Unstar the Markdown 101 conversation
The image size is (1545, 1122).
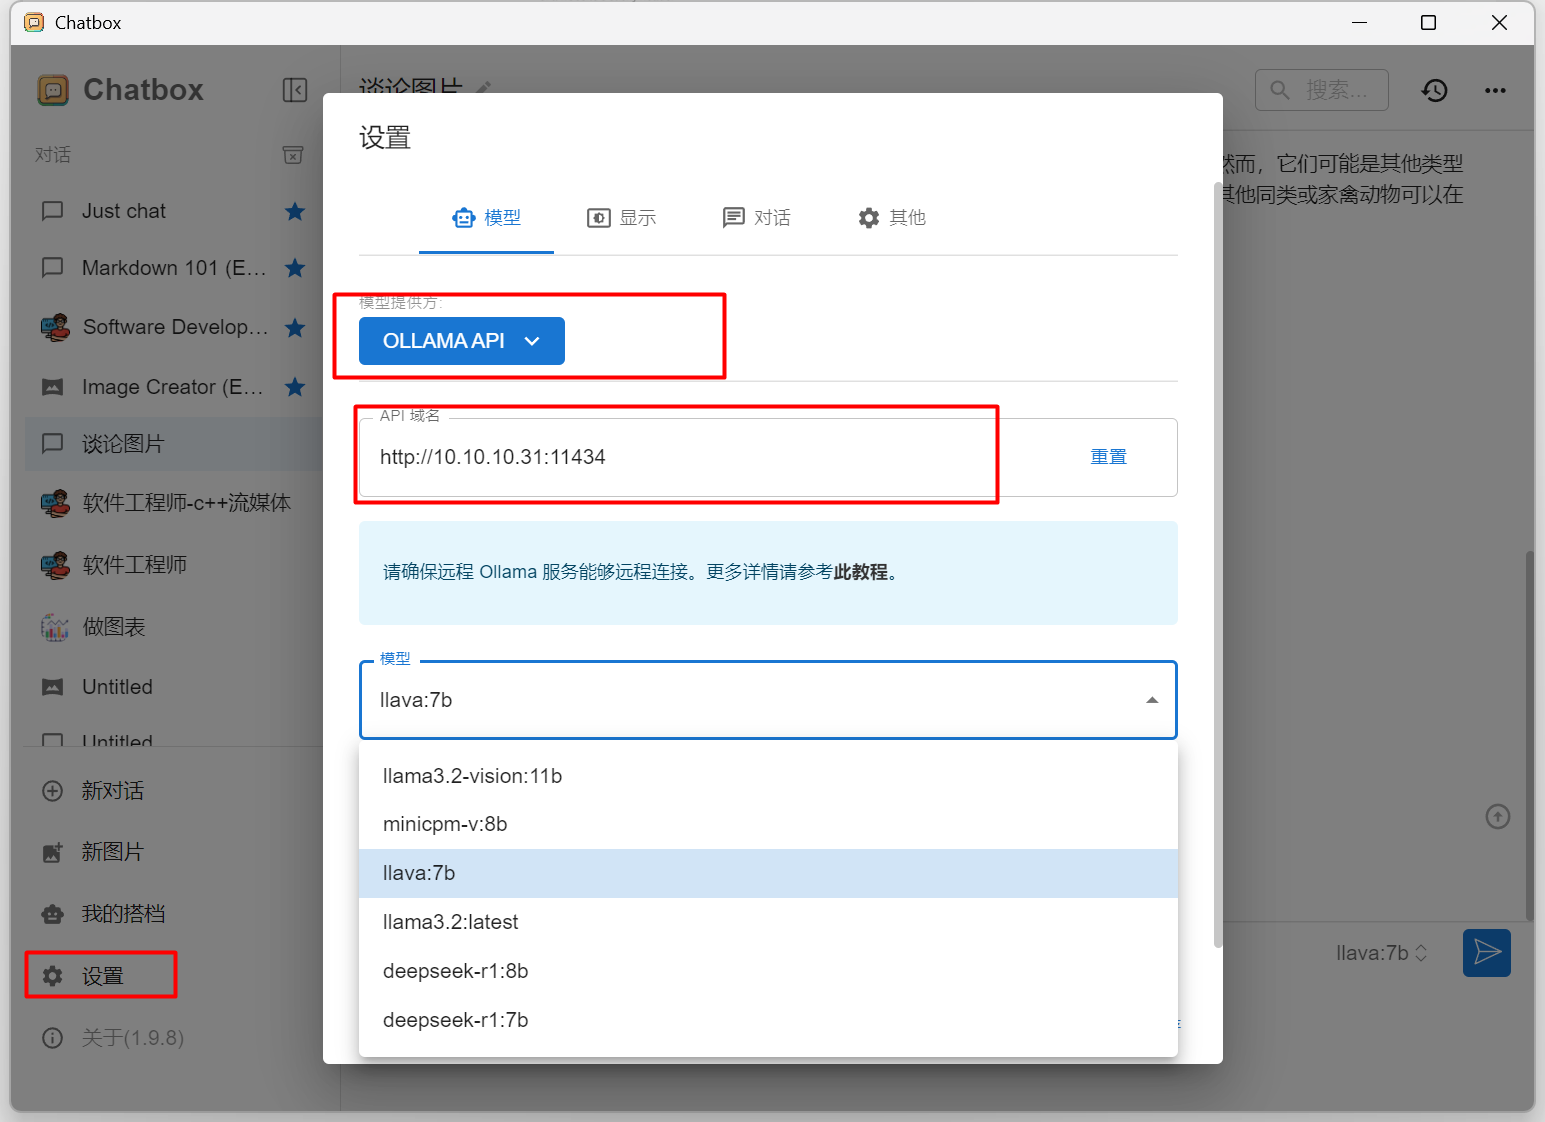pos(294,268)
